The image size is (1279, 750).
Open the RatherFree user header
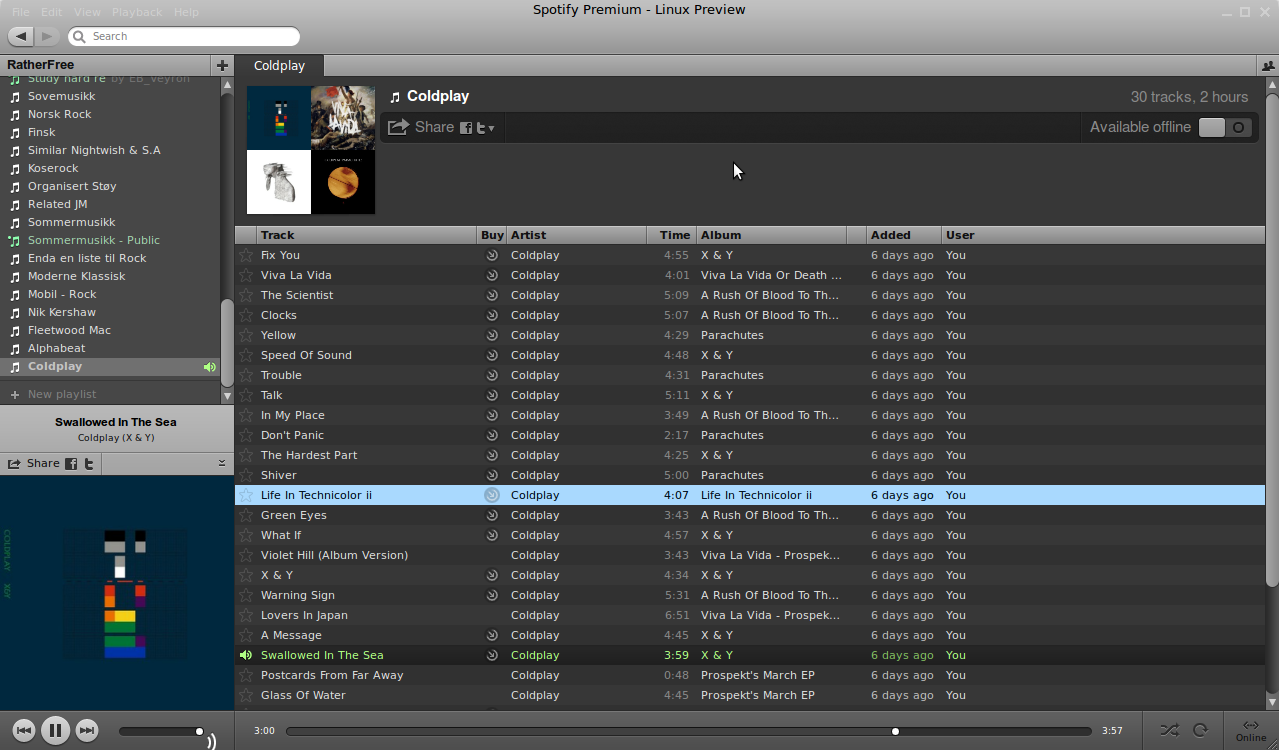coord(41,65)
